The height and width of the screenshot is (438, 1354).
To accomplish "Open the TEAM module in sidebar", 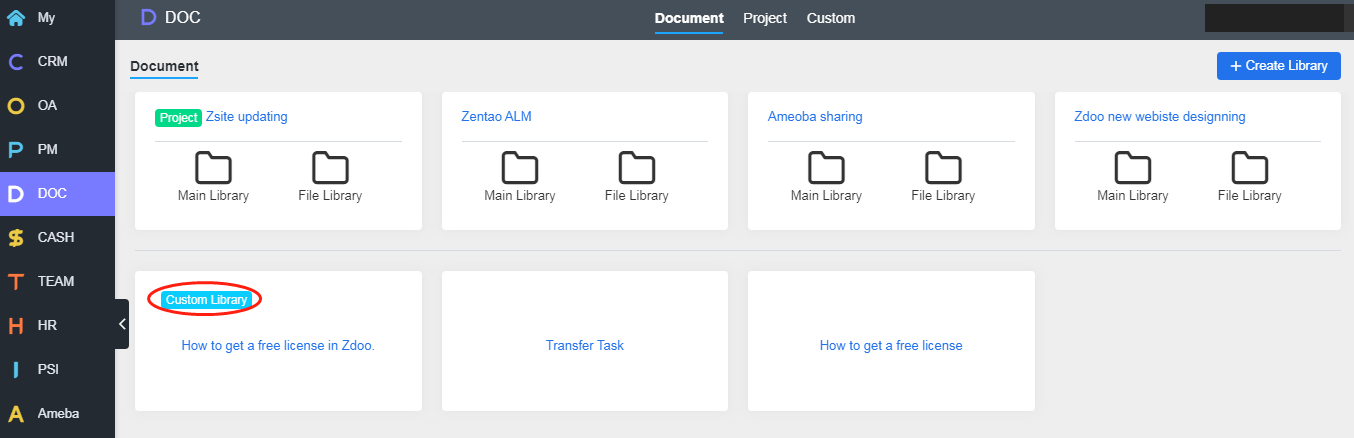I will pos(57,282).
